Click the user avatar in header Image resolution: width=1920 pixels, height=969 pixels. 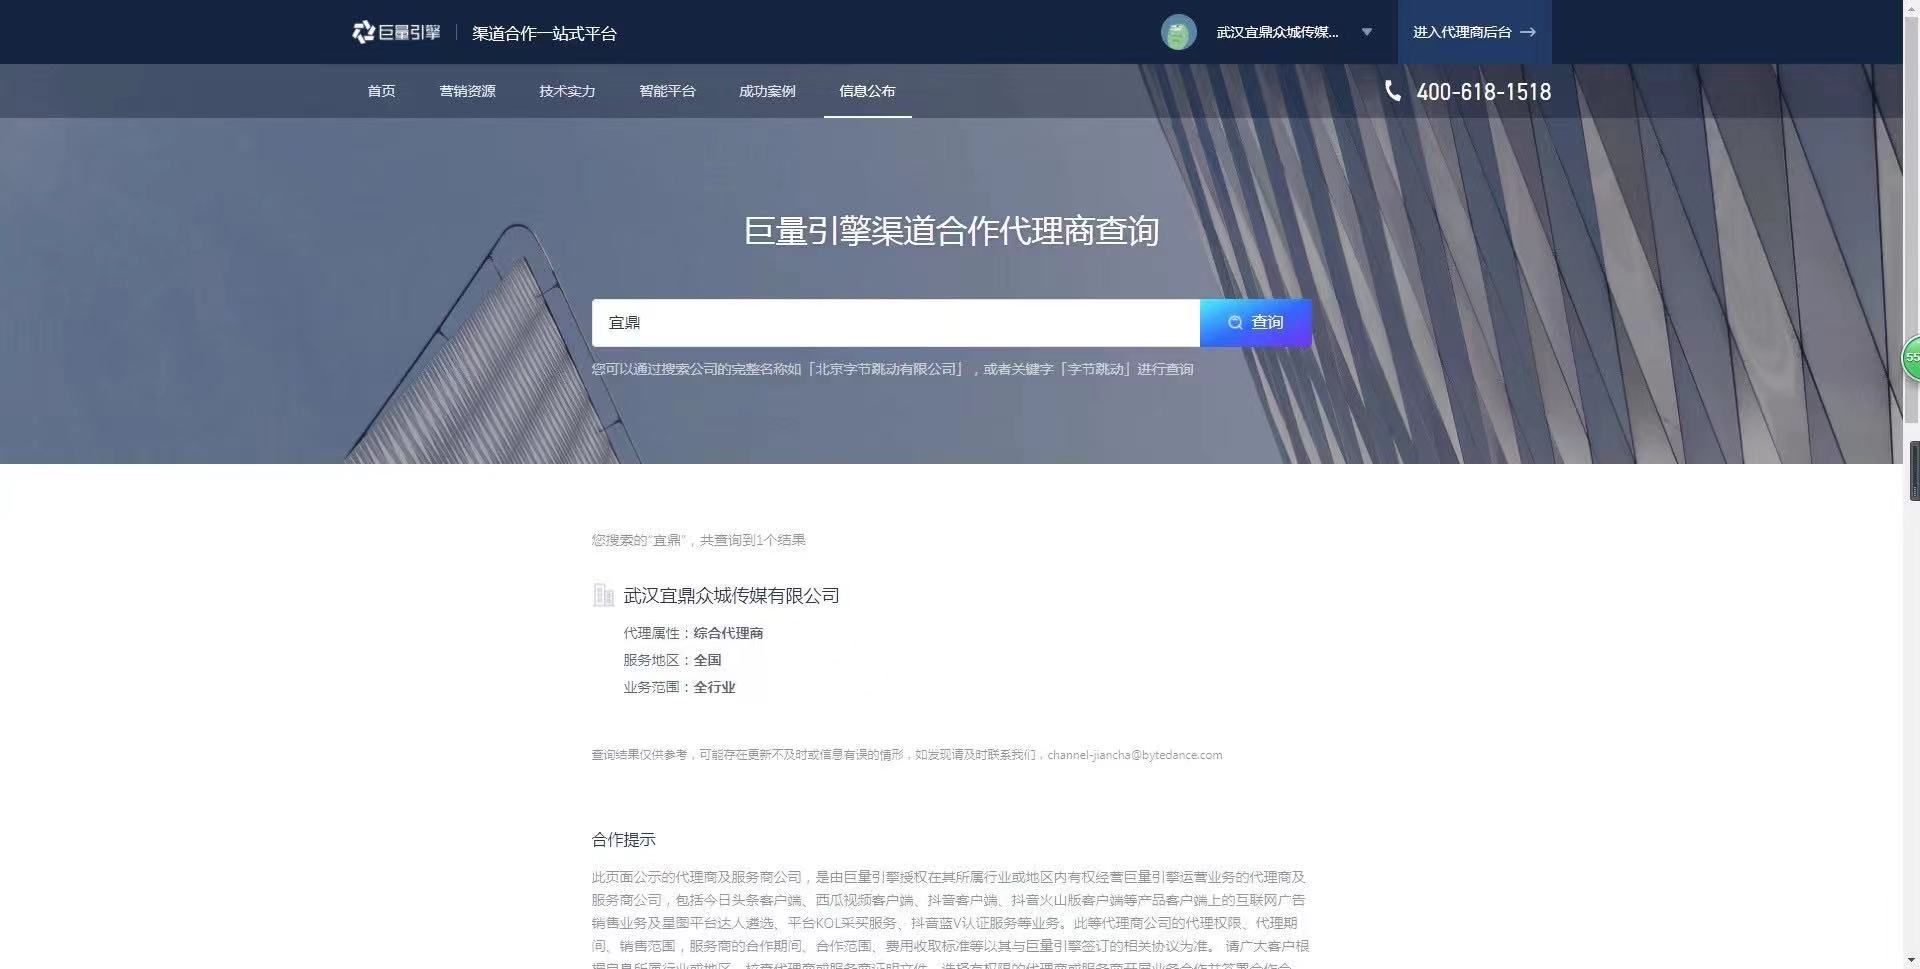coord(1178,32)
